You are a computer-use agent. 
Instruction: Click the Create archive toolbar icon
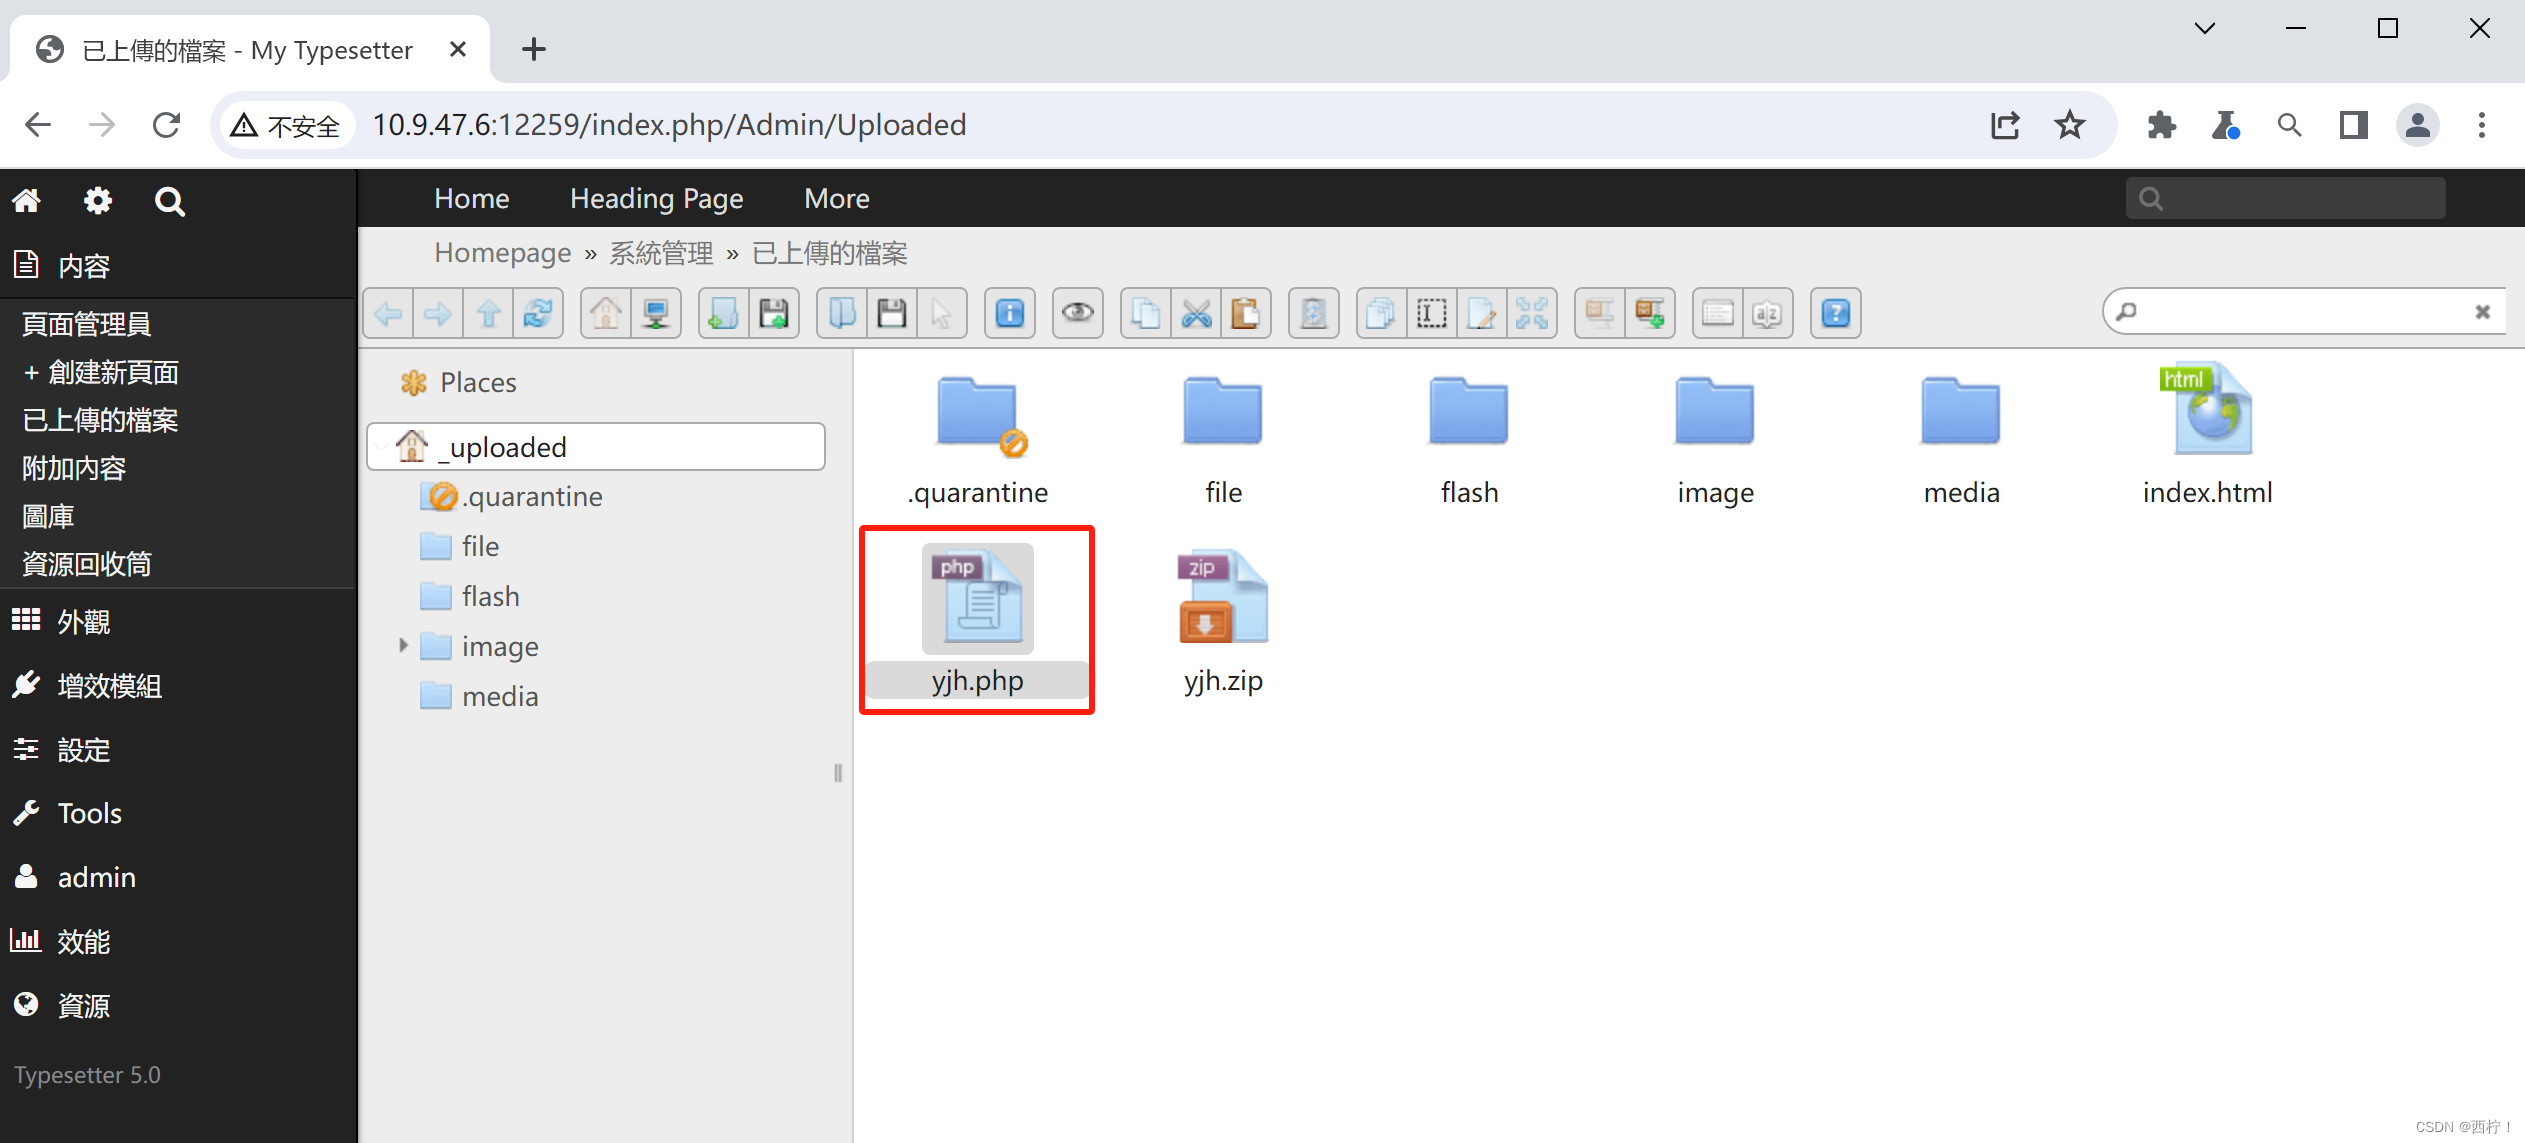coord(1650,314)
